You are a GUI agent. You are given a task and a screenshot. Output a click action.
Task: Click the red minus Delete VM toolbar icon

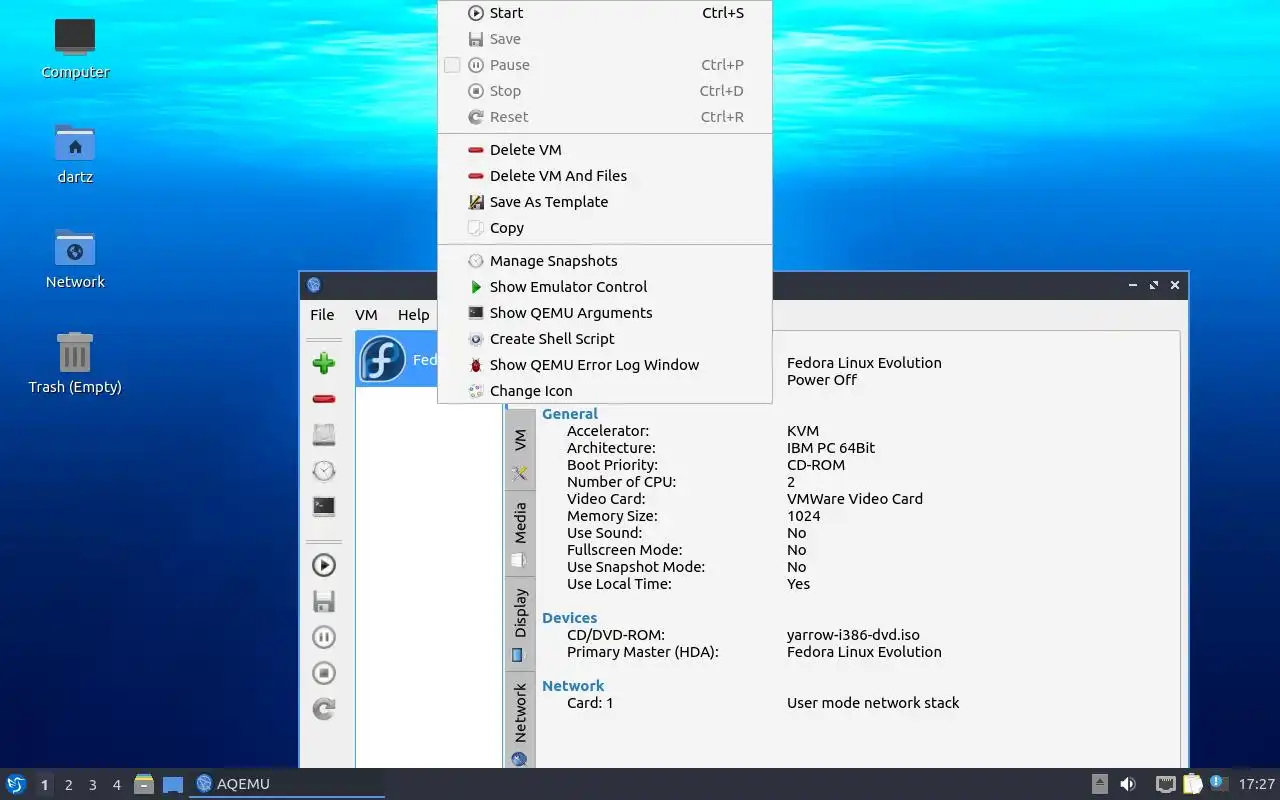pyautogui.click(x=323, y=399)
